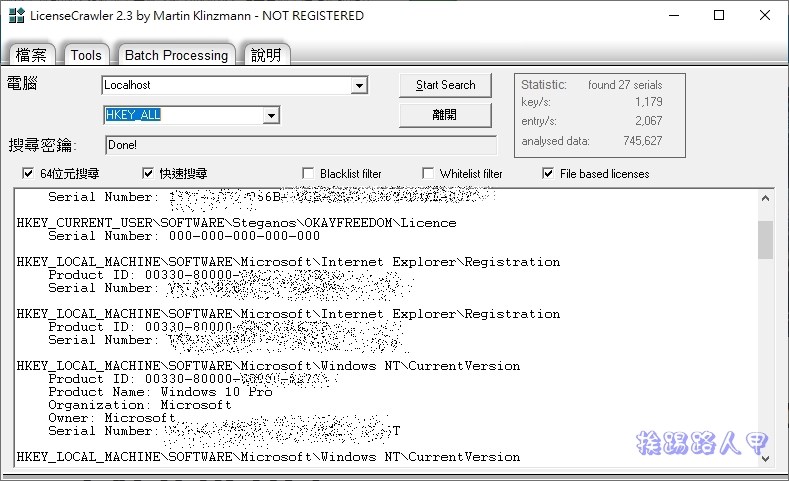
Task: Click the analysed data value 745,627
Action: pyautogui.click(x=643, y=141)
